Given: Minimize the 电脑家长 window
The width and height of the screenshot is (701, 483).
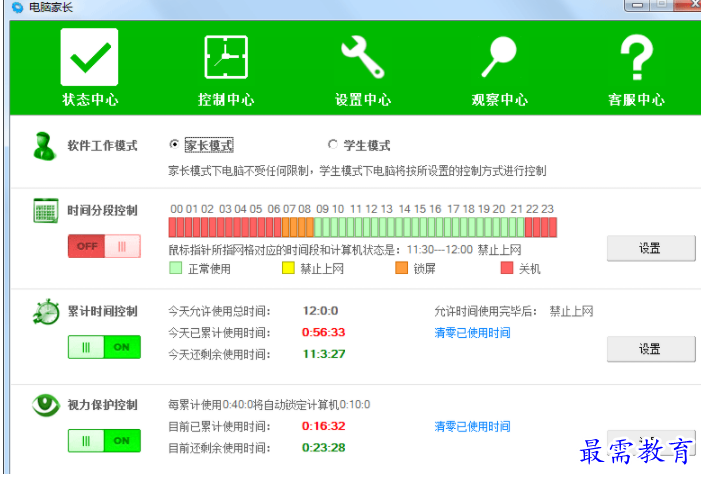Looking at the screenshot, I should pyautogui.click(x=638, y=5).
